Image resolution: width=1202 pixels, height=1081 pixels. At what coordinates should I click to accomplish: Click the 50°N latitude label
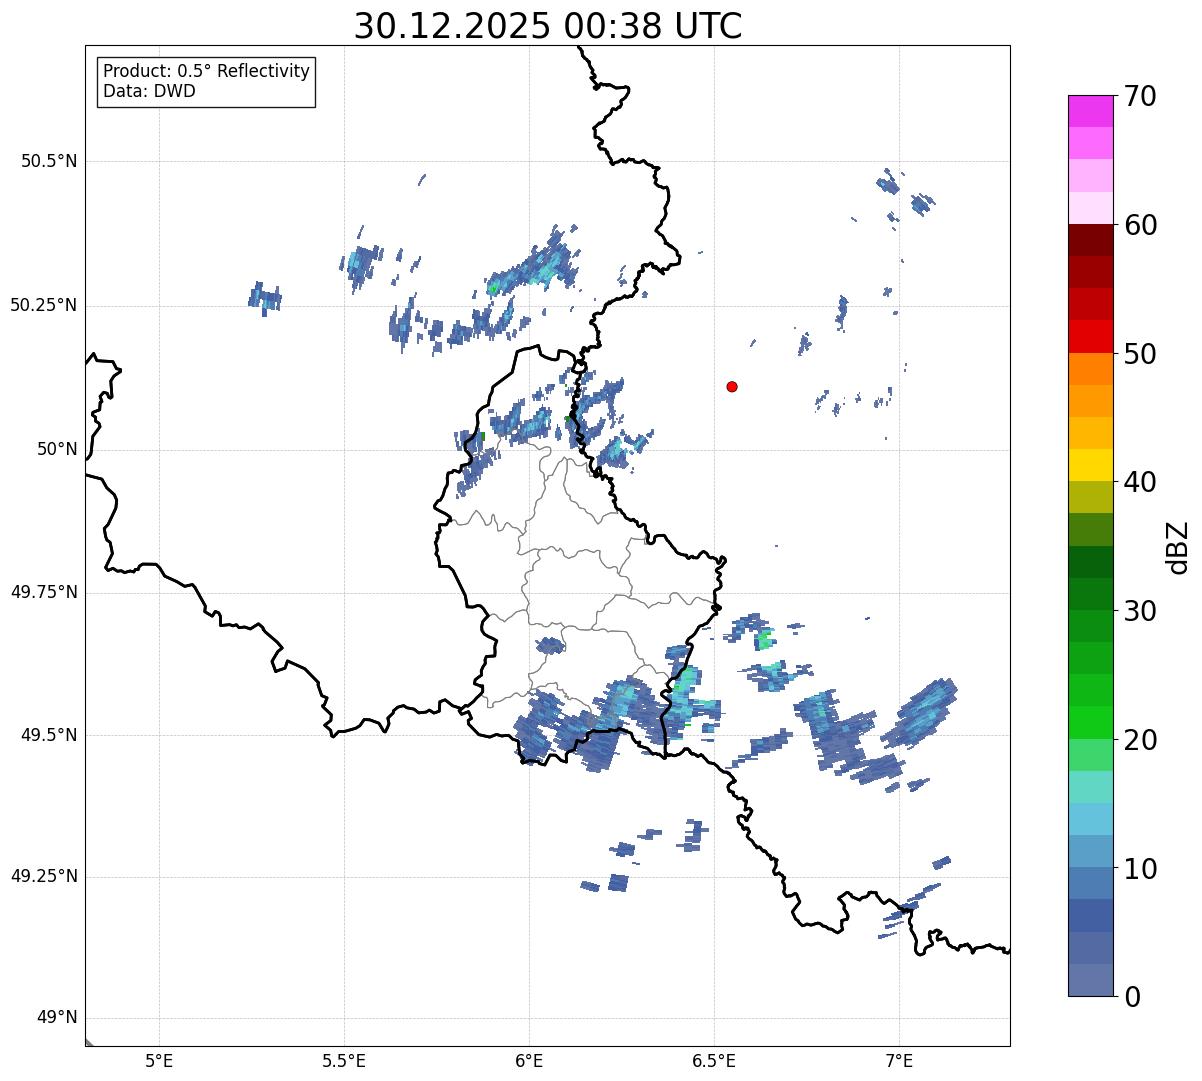(57, 449)
